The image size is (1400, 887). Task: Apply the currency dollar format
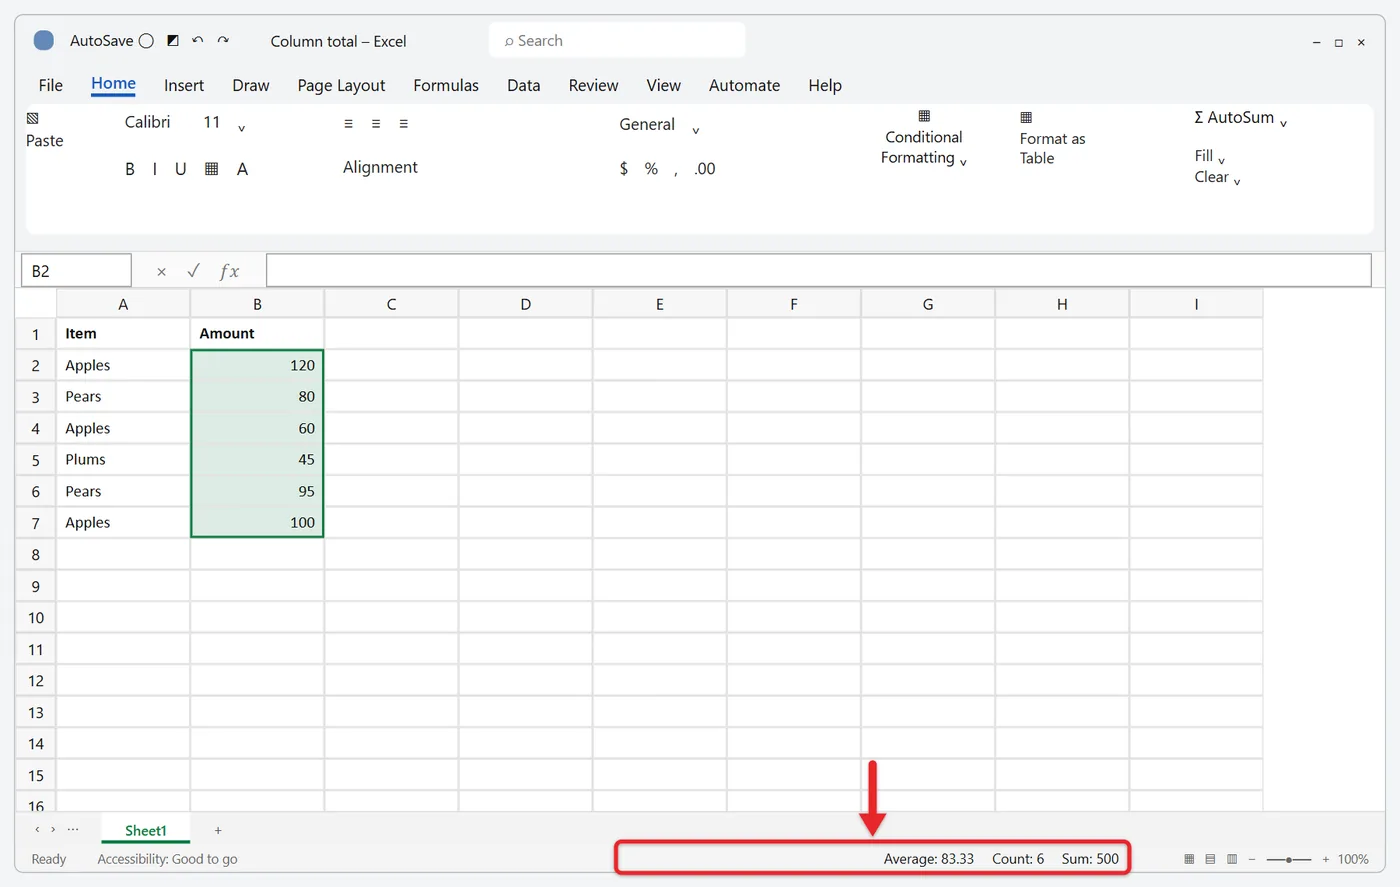(x=624, y=169)
